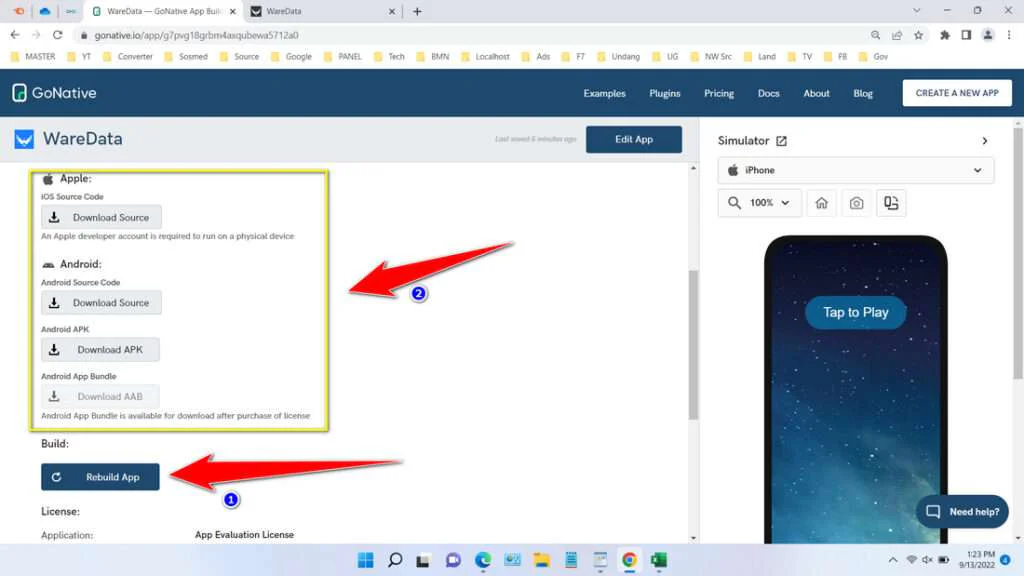Click the WareData app icon
1024x576 pixels.
click(x=25, y=138)
